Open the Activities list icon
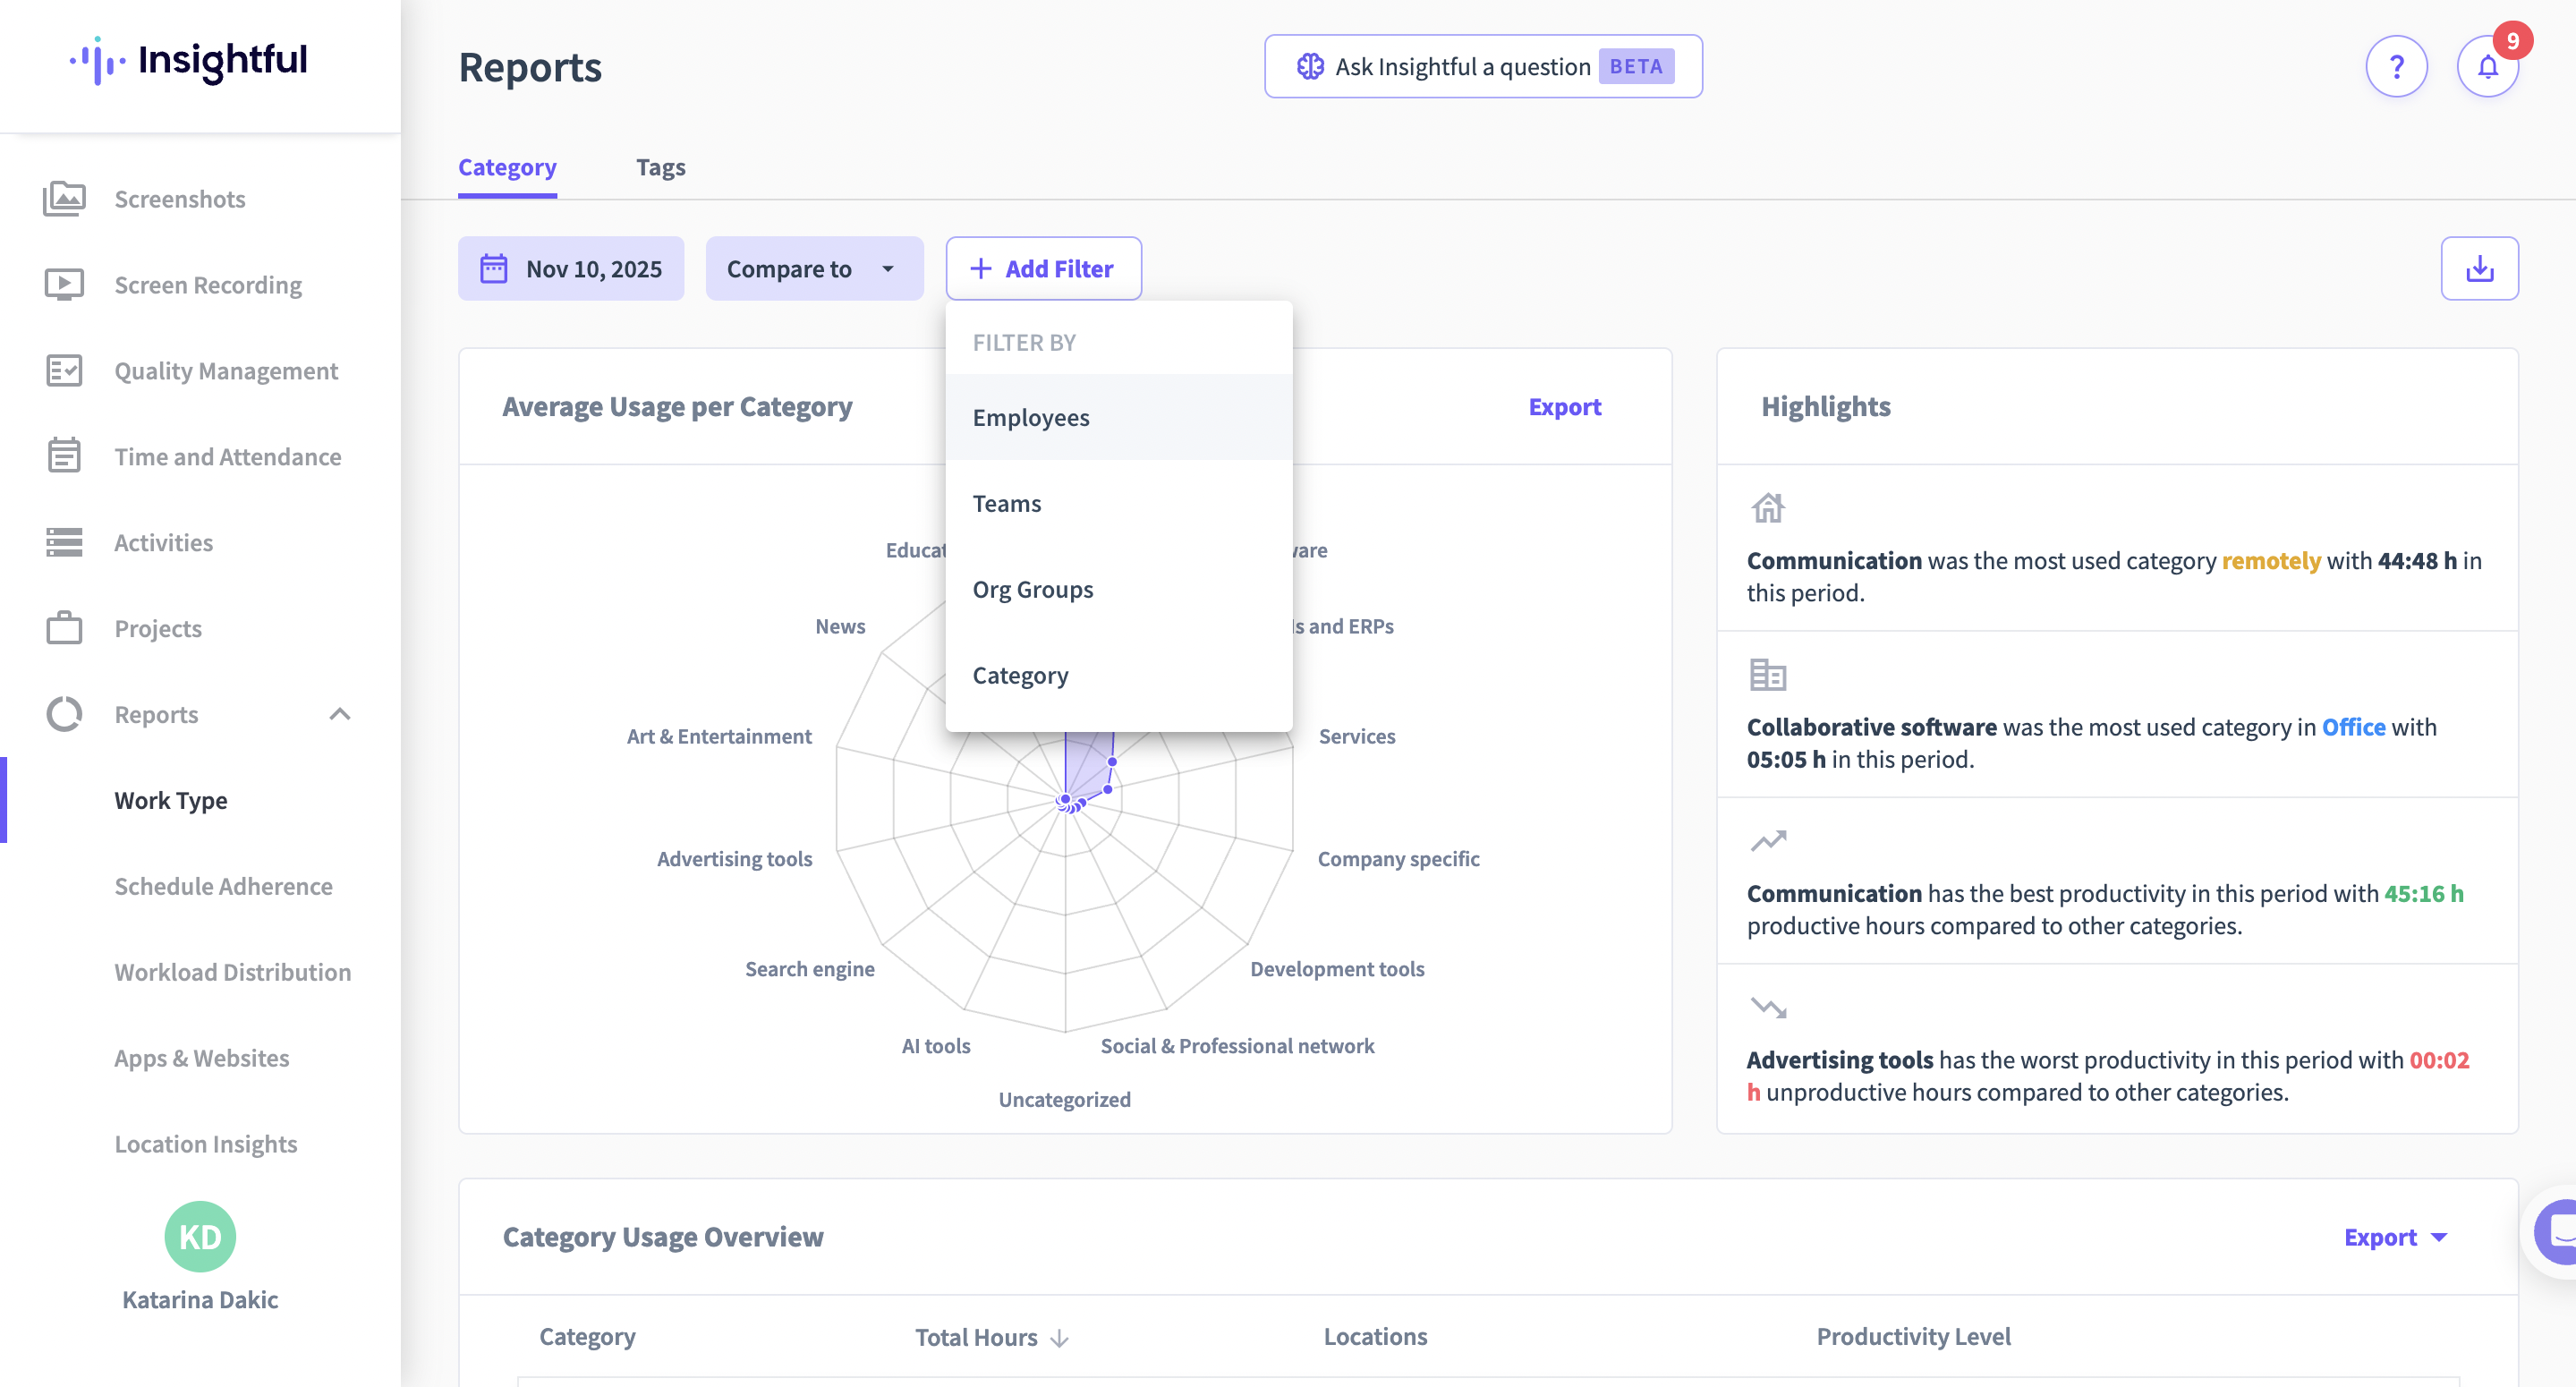 click(64, 542)
